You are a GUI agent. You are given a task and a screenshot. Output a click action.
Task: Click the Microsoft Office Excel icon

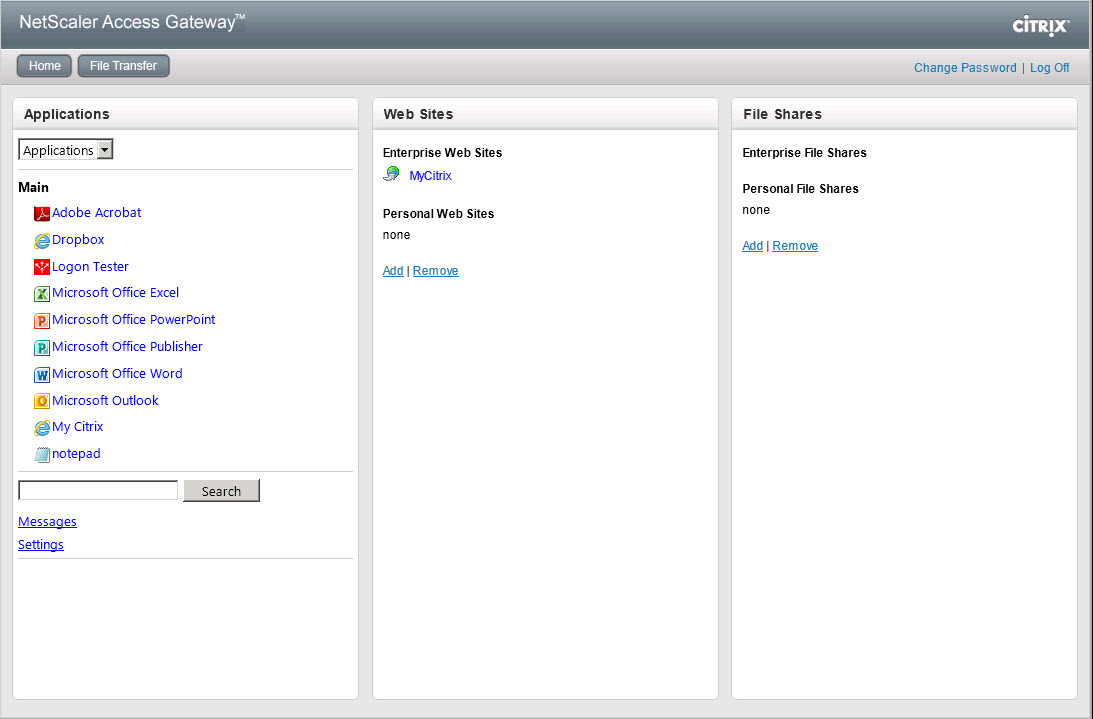[42, 294]
